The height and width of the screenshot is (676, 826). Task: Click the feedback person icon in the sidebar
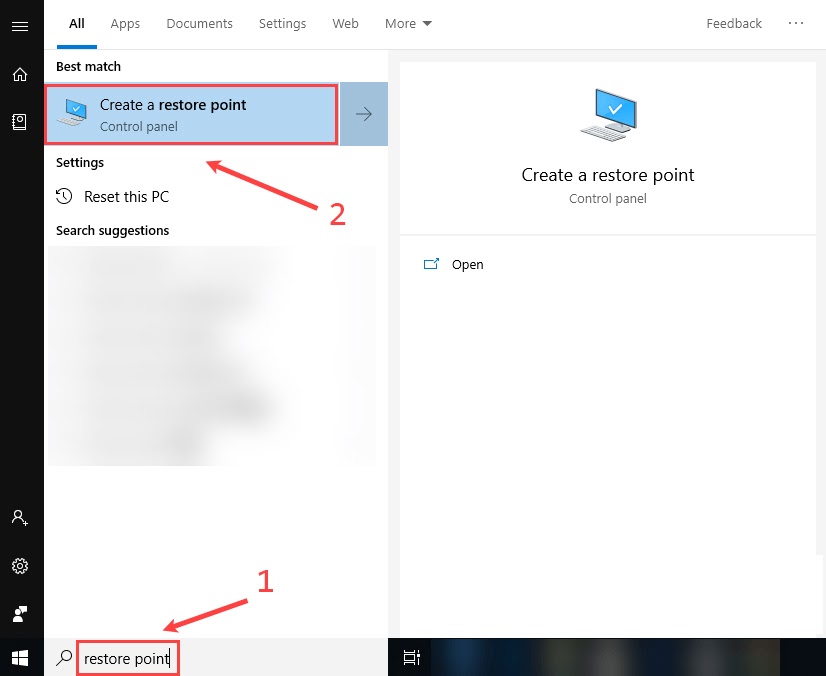[x=20, y=614]
